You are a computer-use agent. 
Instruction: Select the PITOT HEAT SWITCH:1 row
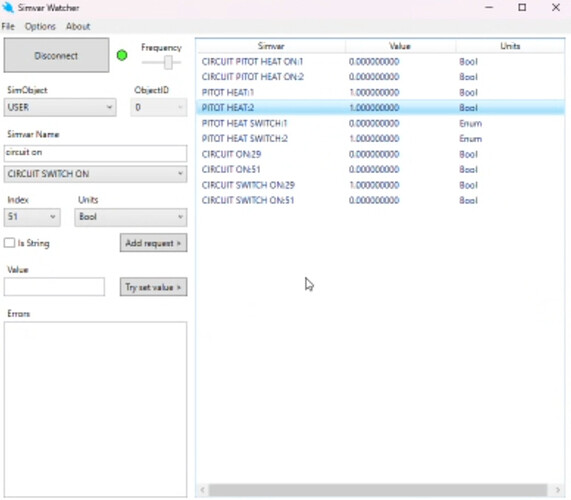(x=380, y=123)
